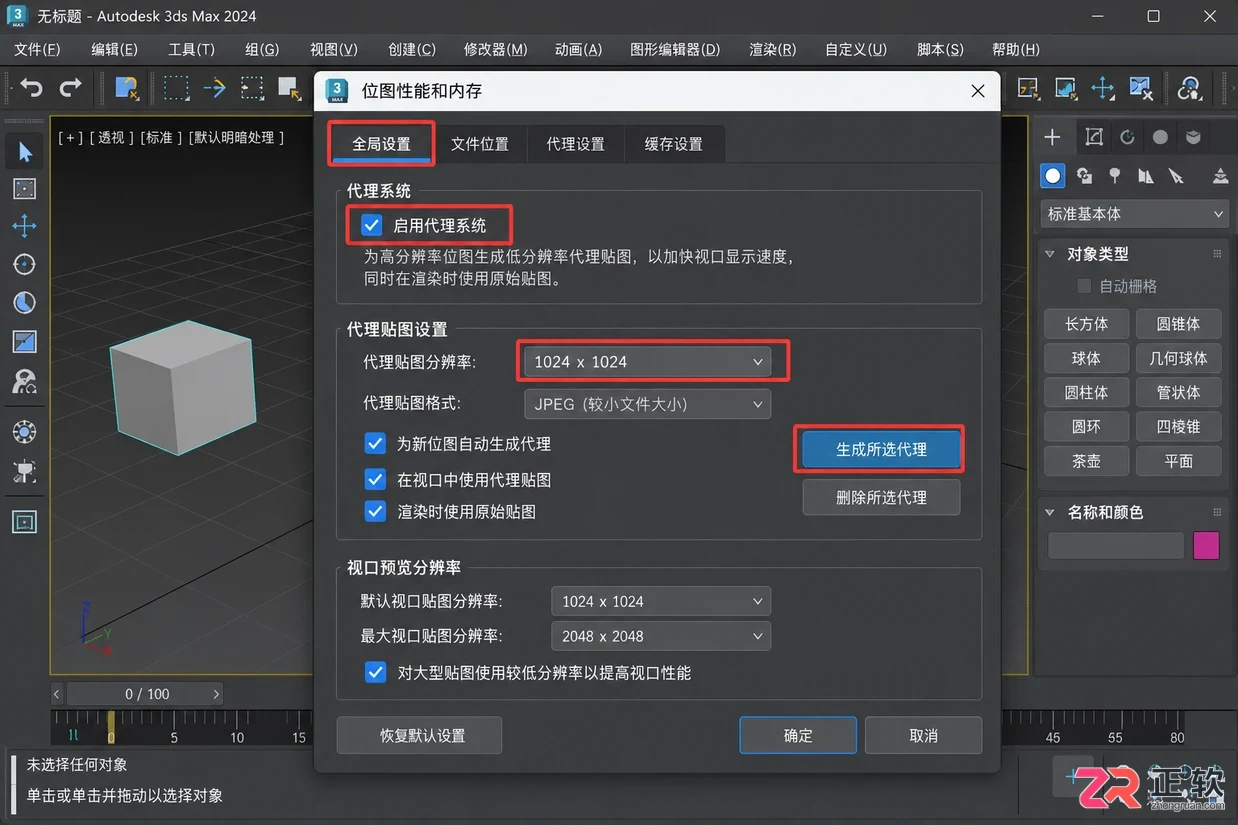Open the Motion circle command panel tab
Viewport: 1238px width, 825px height.
[x=1160, y=137]
